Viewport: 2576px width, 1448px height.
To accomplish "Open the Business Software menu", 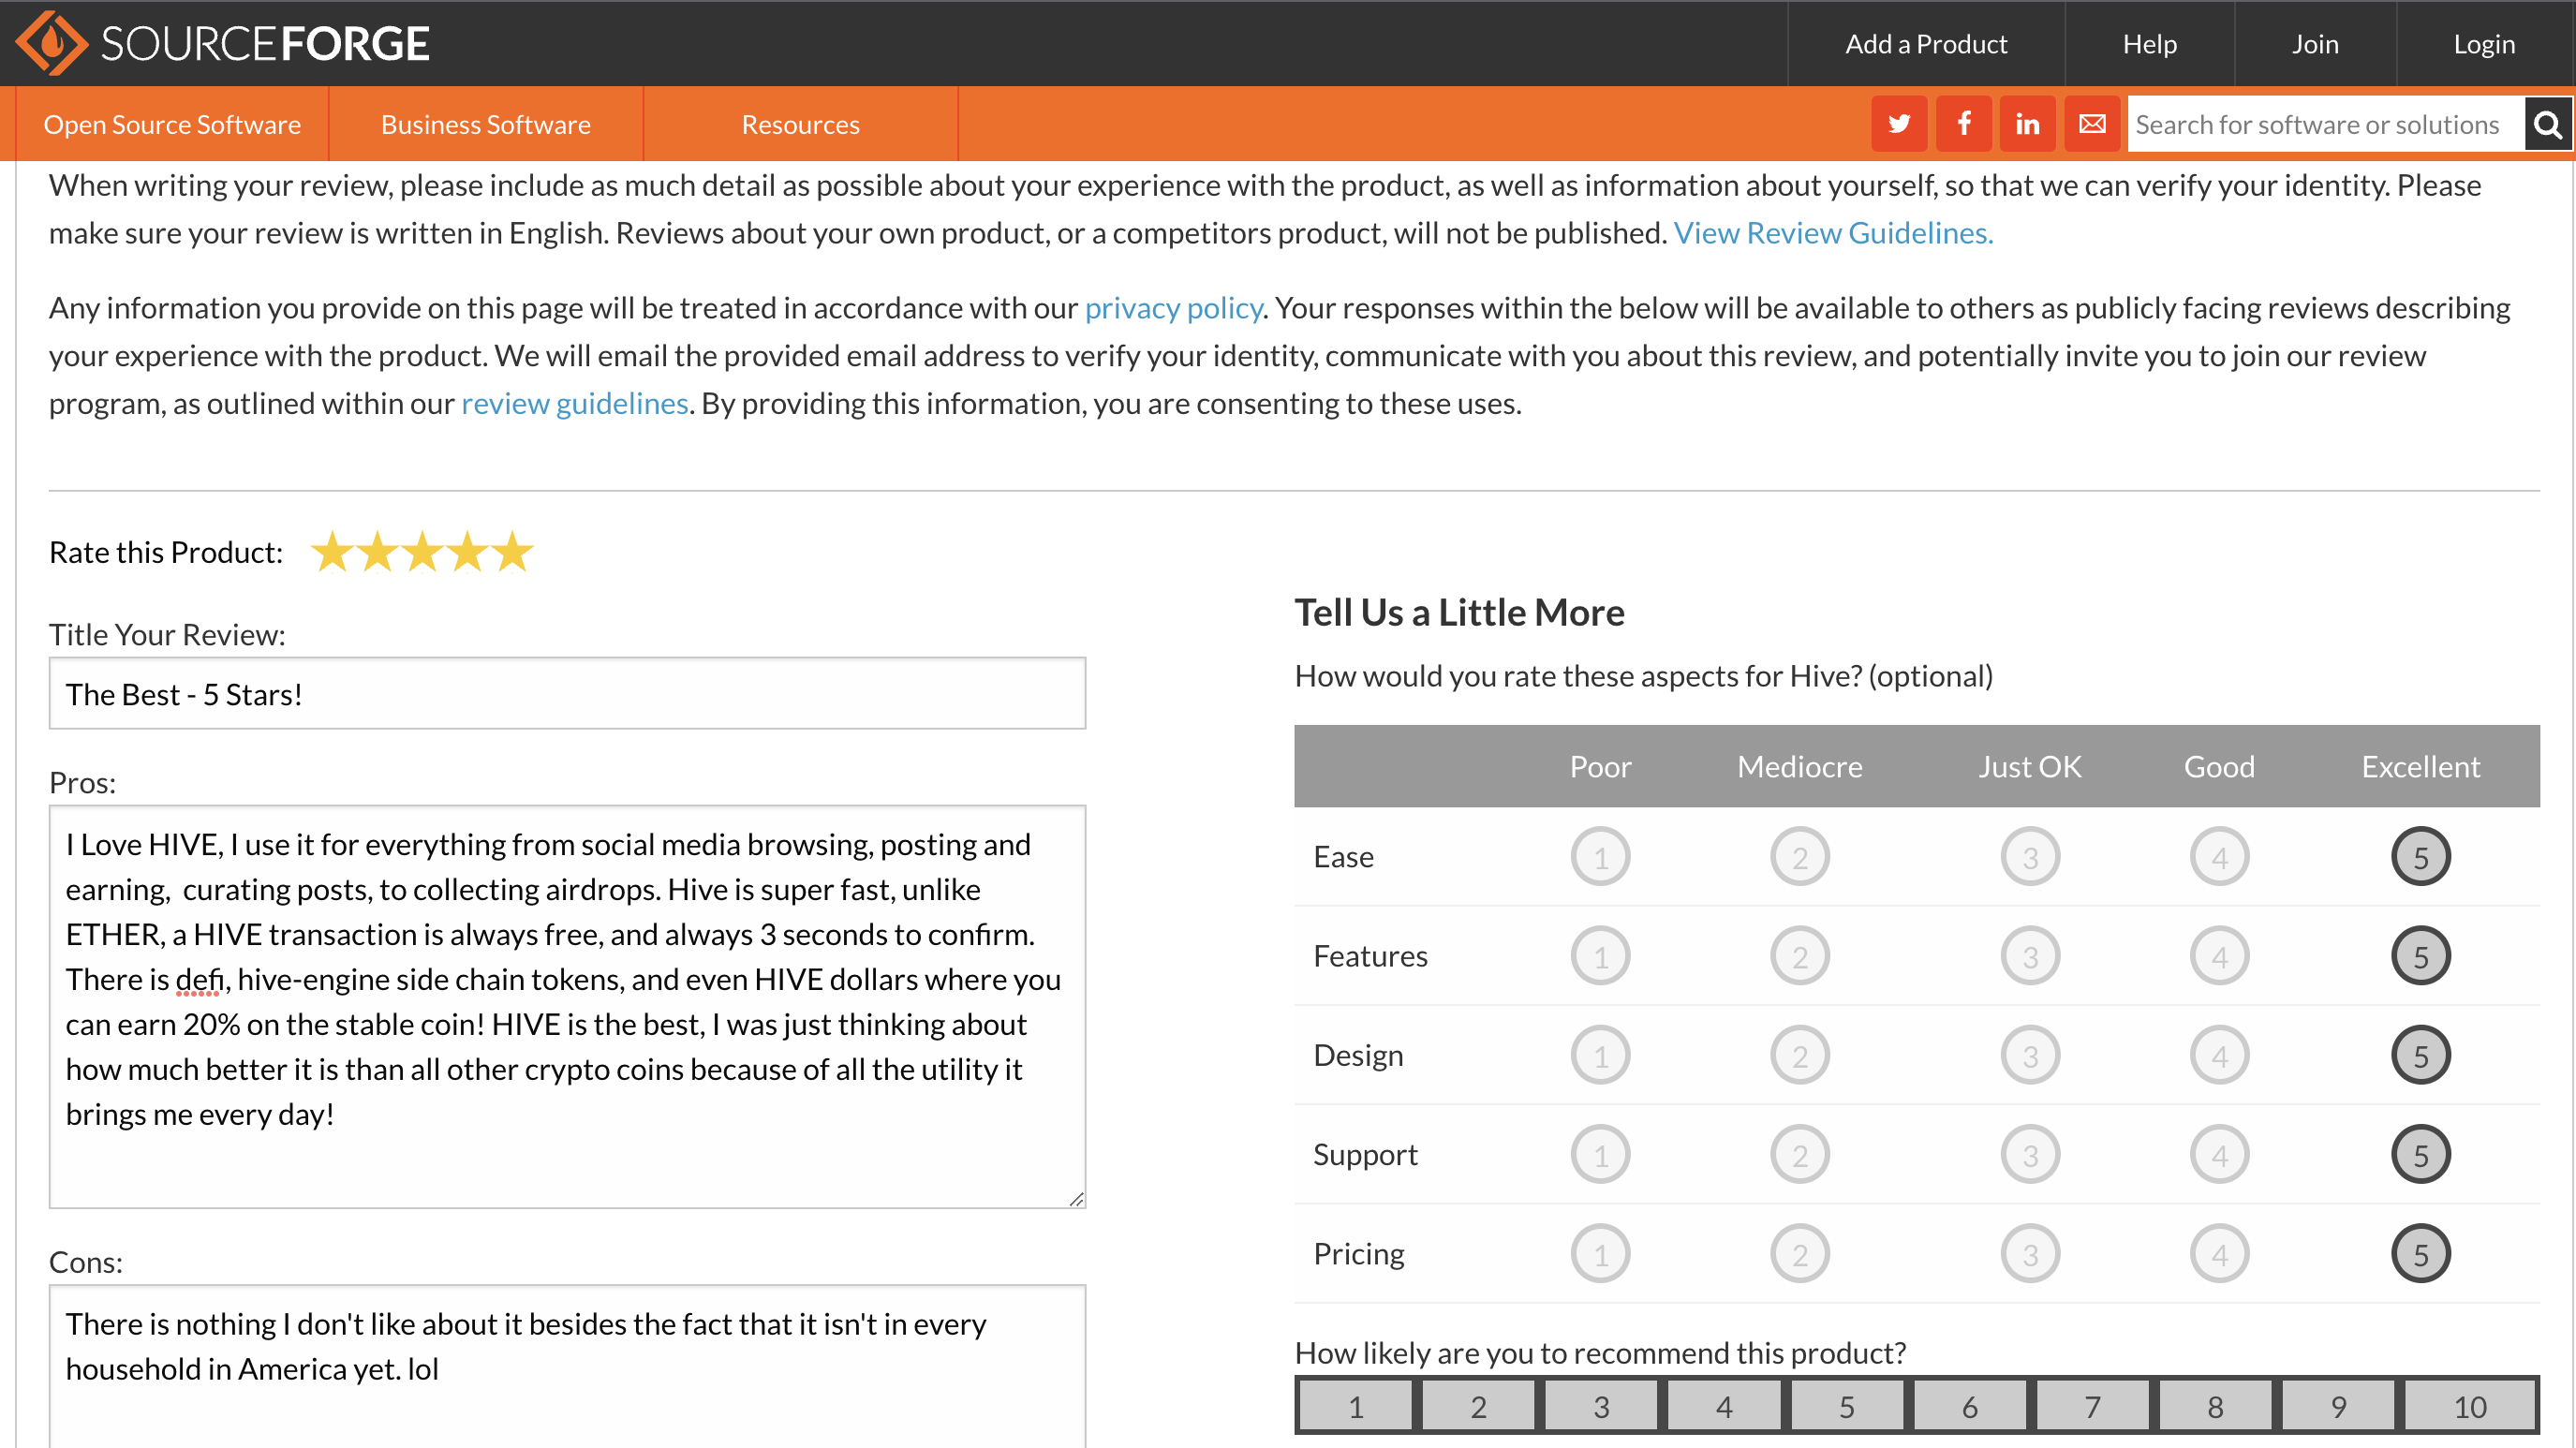I will 486,124.
